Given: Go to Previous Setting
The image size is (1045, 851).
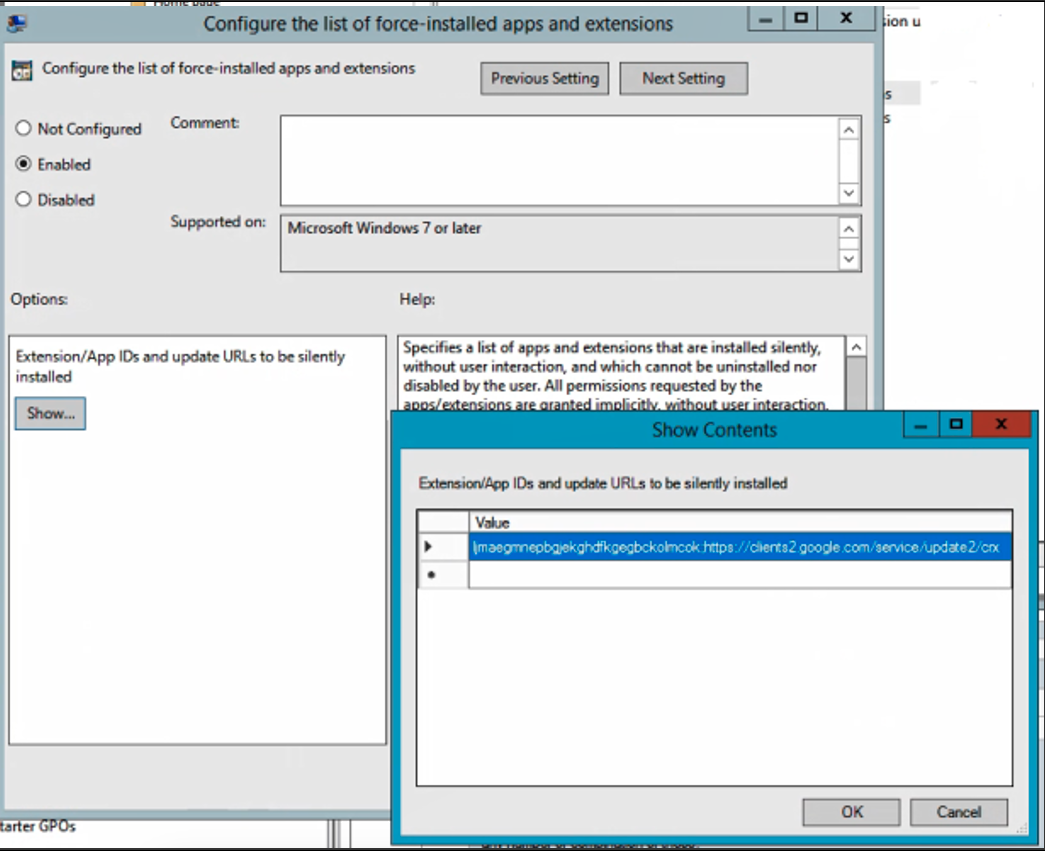Looking at the screenshot, I should tap(544, 78).
